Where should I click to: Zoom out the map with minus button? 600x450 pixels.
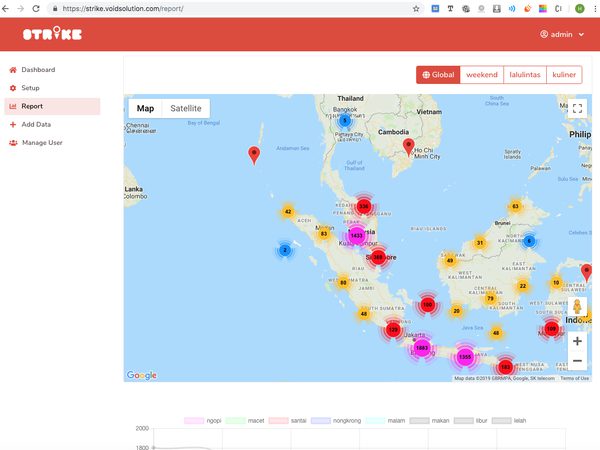pyautogui.click(x=577, y=360)
